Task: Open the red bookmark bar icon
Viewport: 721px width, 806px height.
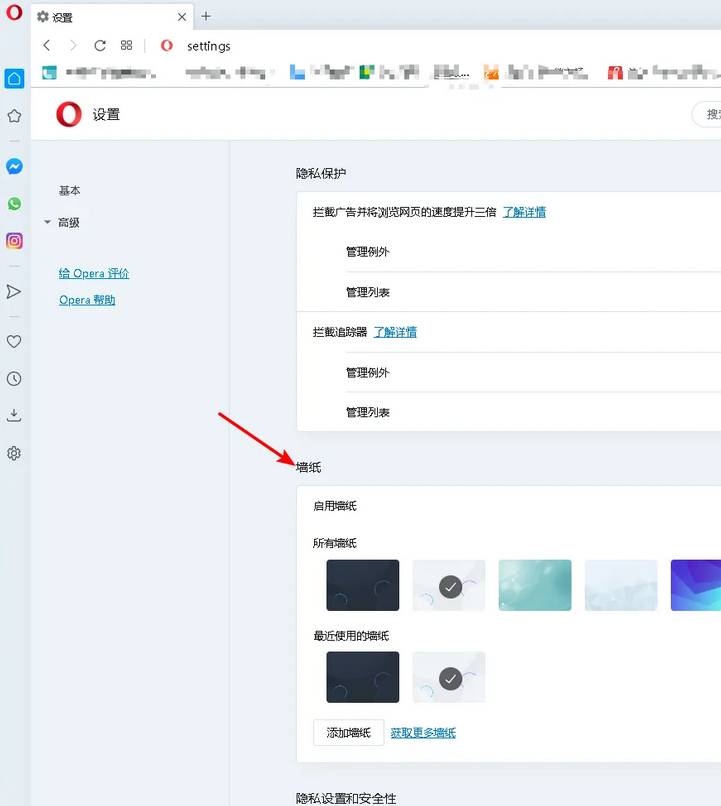Action: 615,73
